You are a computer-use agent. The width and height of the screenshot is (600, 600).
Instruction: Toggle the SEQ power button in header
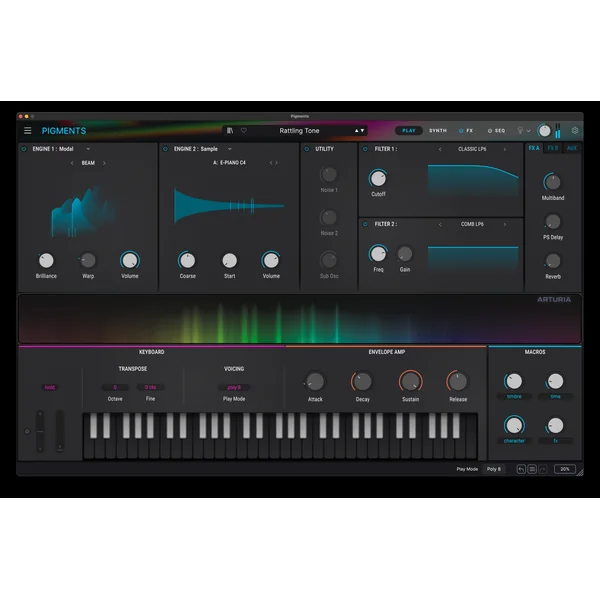coord(489,130)
